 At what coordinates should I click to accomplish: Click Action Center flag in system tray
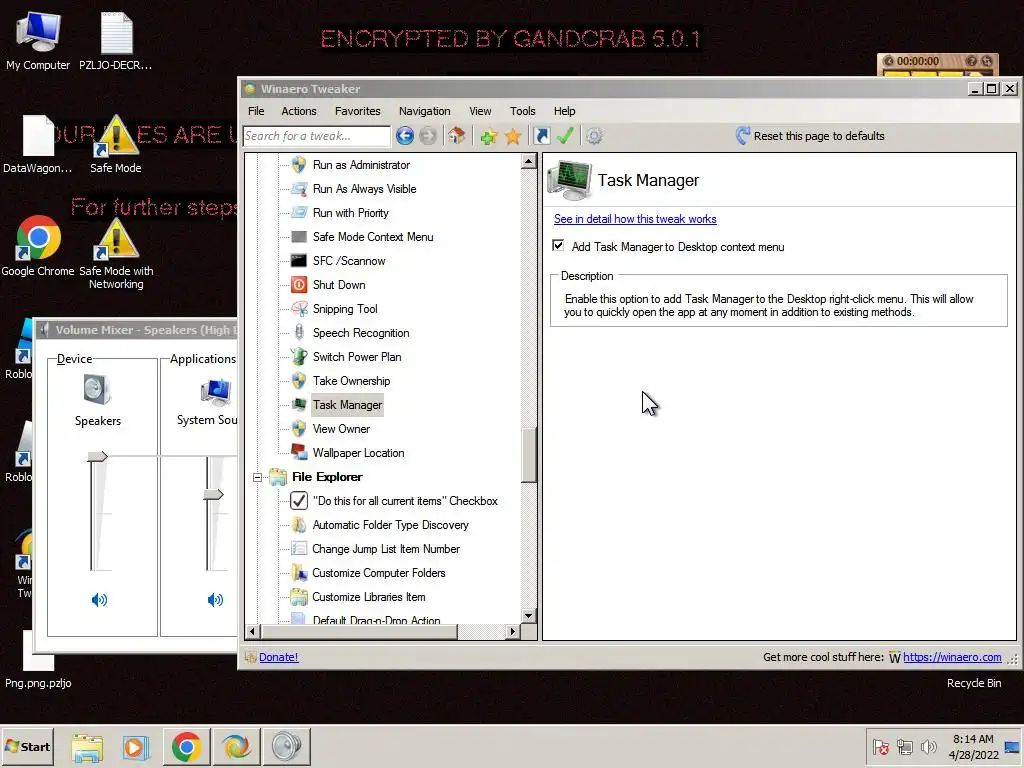(x=880, y=746)
